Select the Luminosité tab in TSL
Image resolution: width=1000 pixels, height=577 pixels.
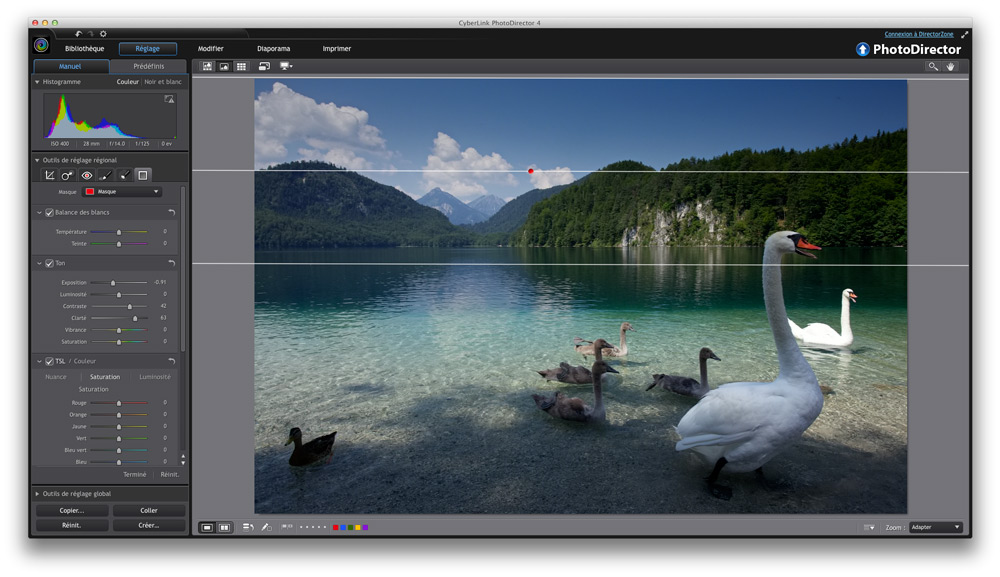pos(154,377)
